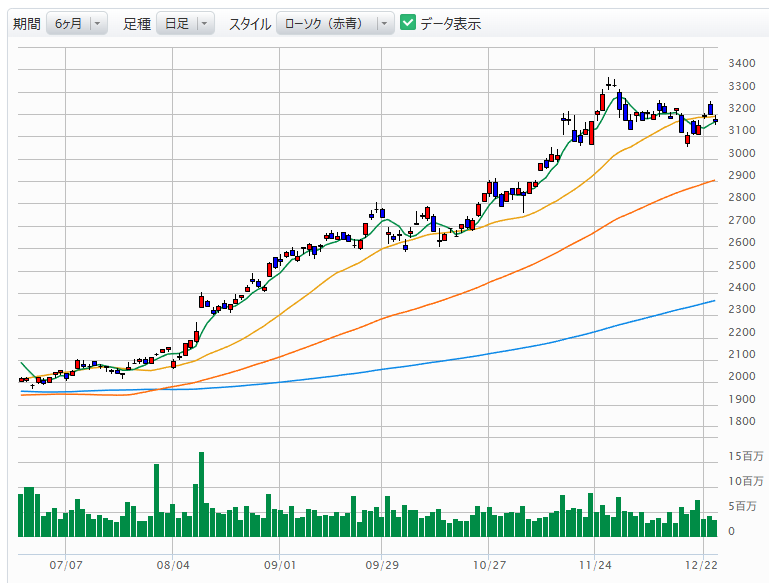Click the 期間 label
This screenshot has width=769, height=583.
(27, 23)
